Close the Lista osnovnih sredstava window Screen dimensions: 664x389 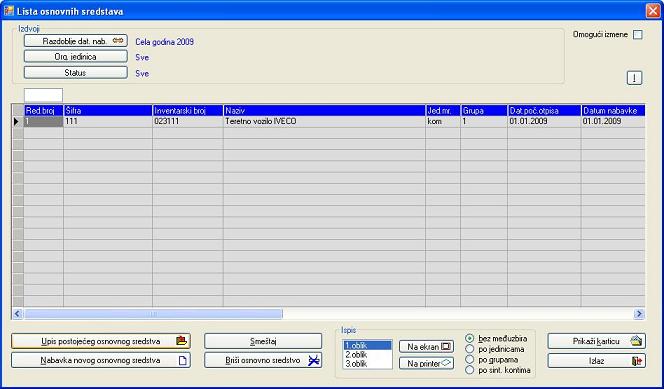[653, 11]
